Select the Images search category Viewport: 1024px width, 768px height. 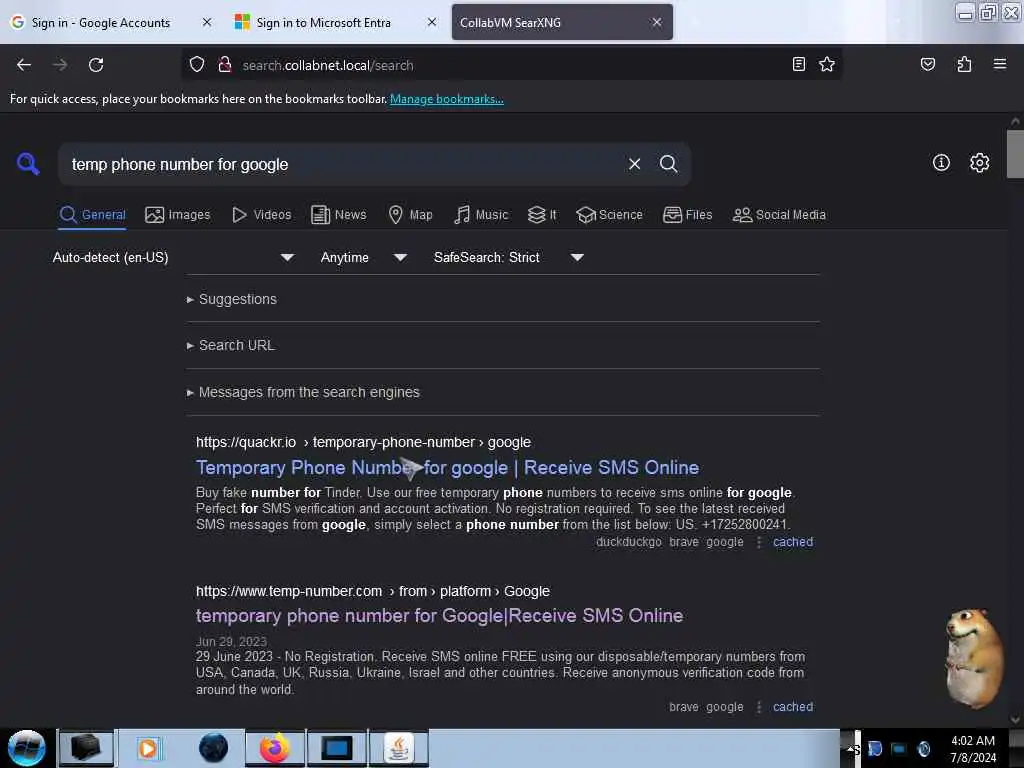coord(178,215)
